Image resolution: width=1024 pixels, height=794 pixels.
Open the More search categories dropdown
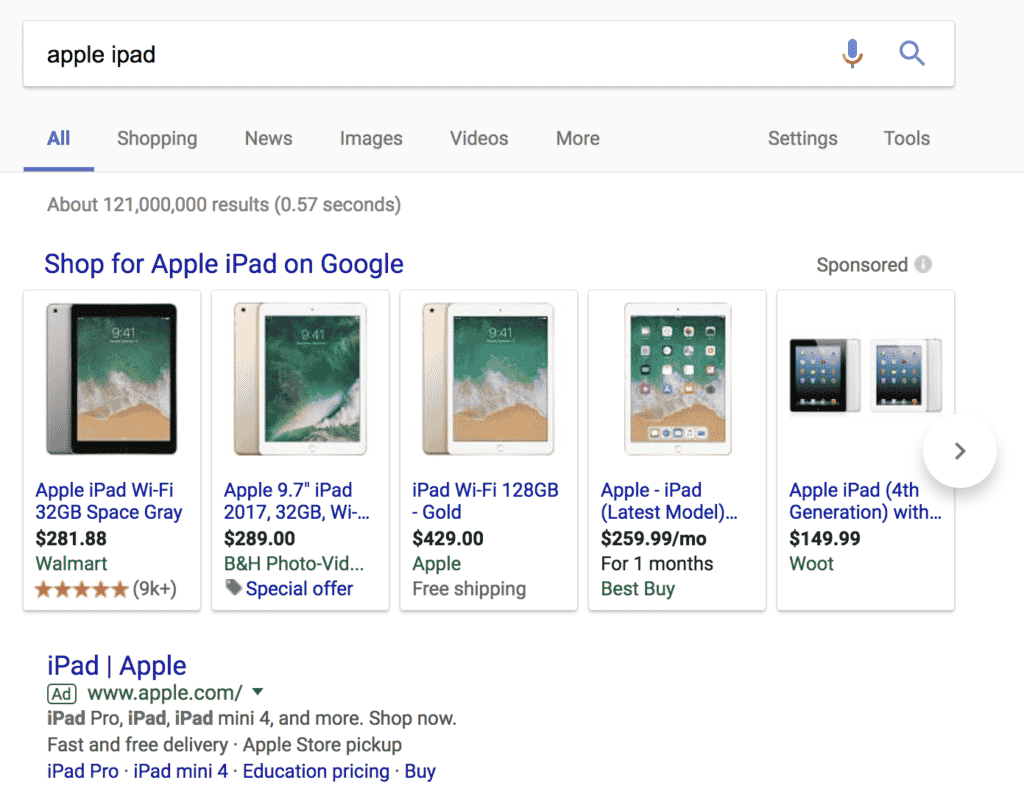point(577,138)
